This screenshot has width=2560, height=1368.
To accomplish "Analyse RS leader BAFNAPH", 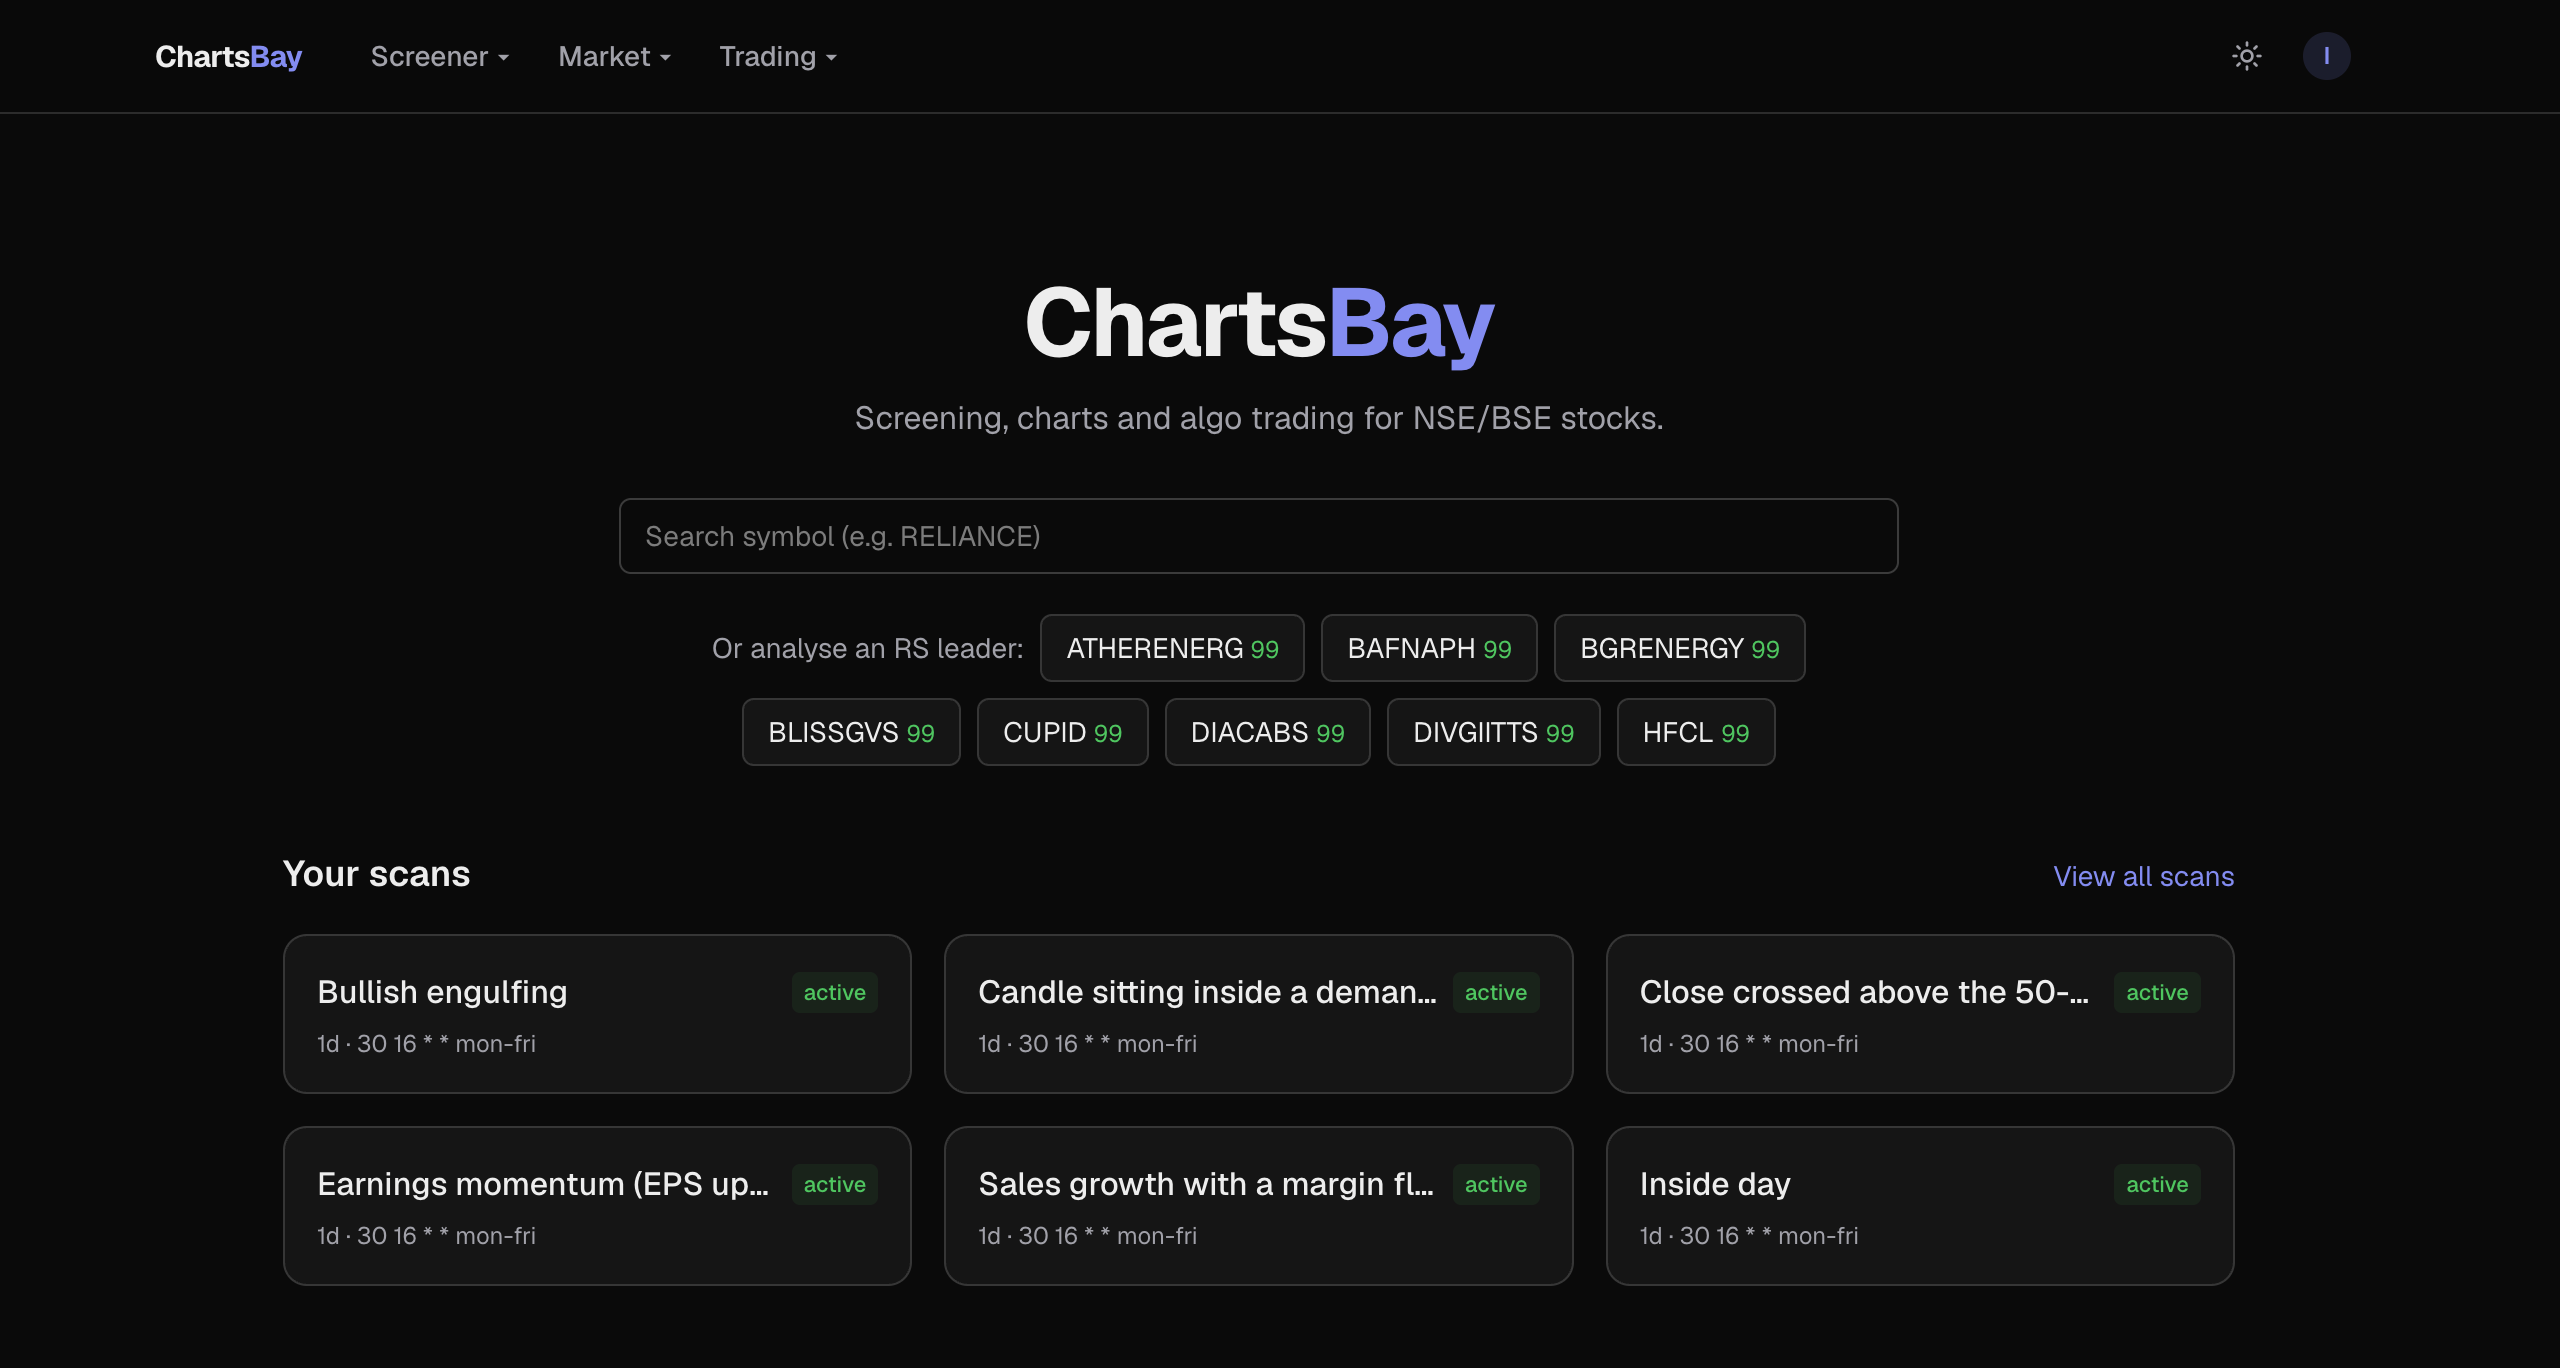I will tap(1429, 648).
